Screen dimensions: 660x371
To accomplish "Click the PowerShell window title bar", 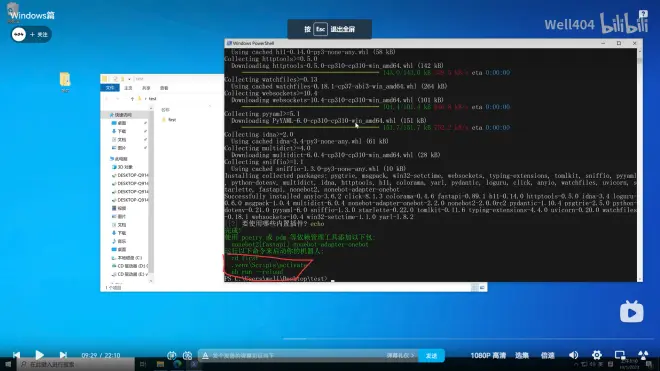I will 412,43.
